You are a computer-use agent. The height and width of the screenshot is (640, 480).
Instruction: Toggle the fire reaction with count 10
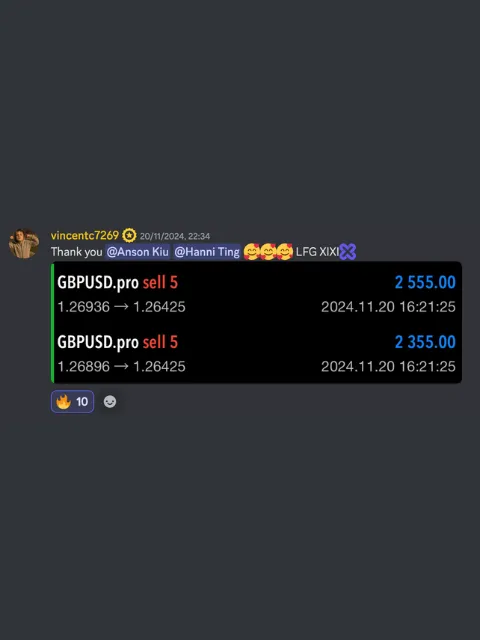(72, 402)
